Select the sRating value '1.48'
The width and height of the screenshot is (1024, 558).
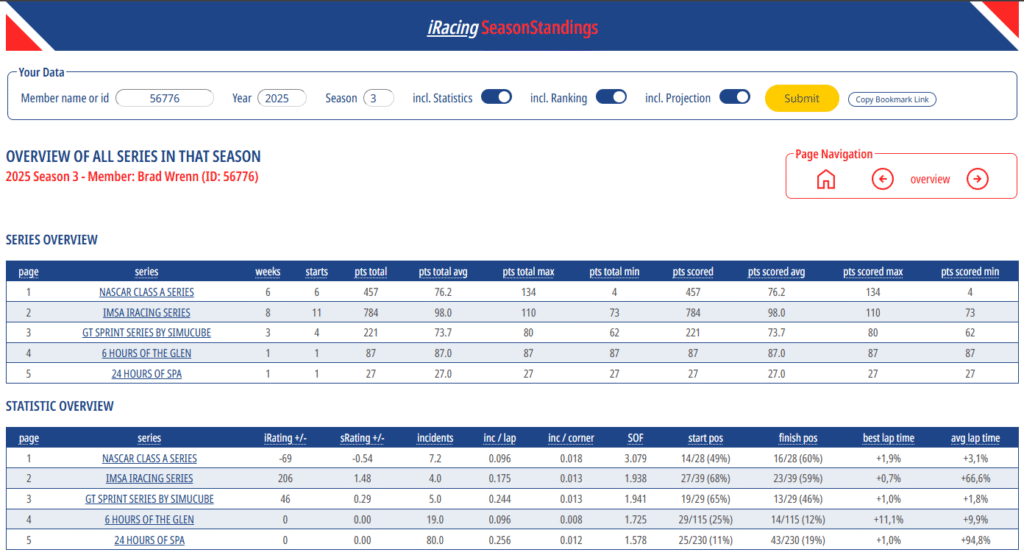(362, 478)
